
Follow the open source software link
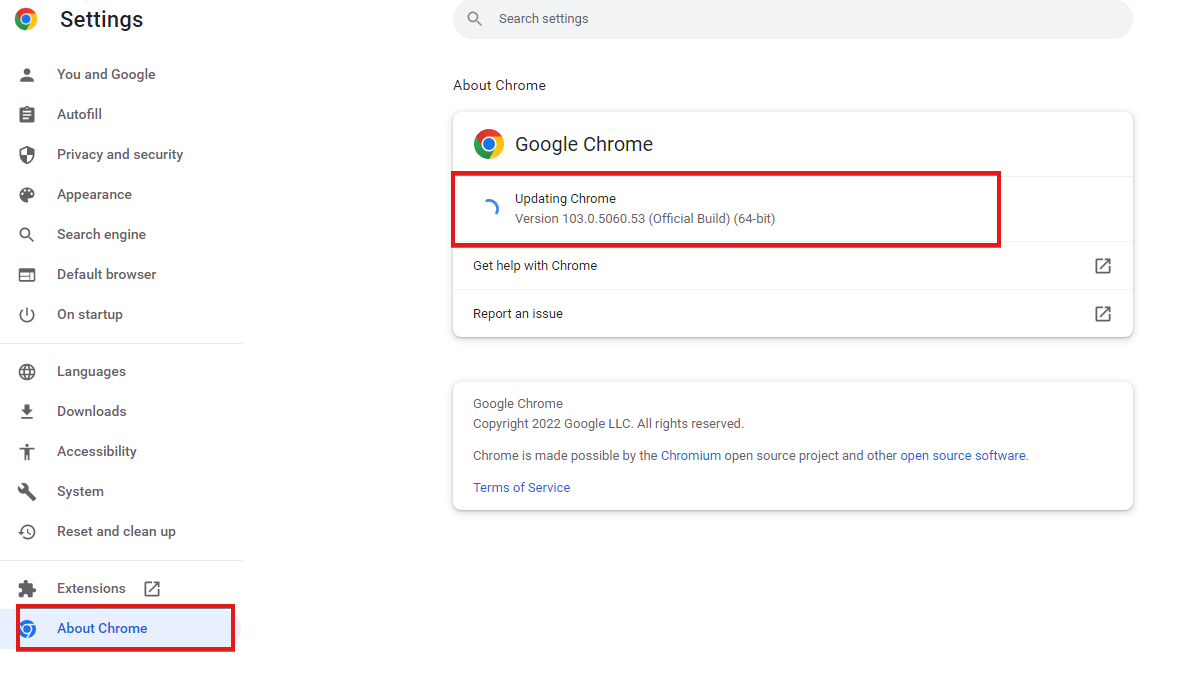point(962,456)
